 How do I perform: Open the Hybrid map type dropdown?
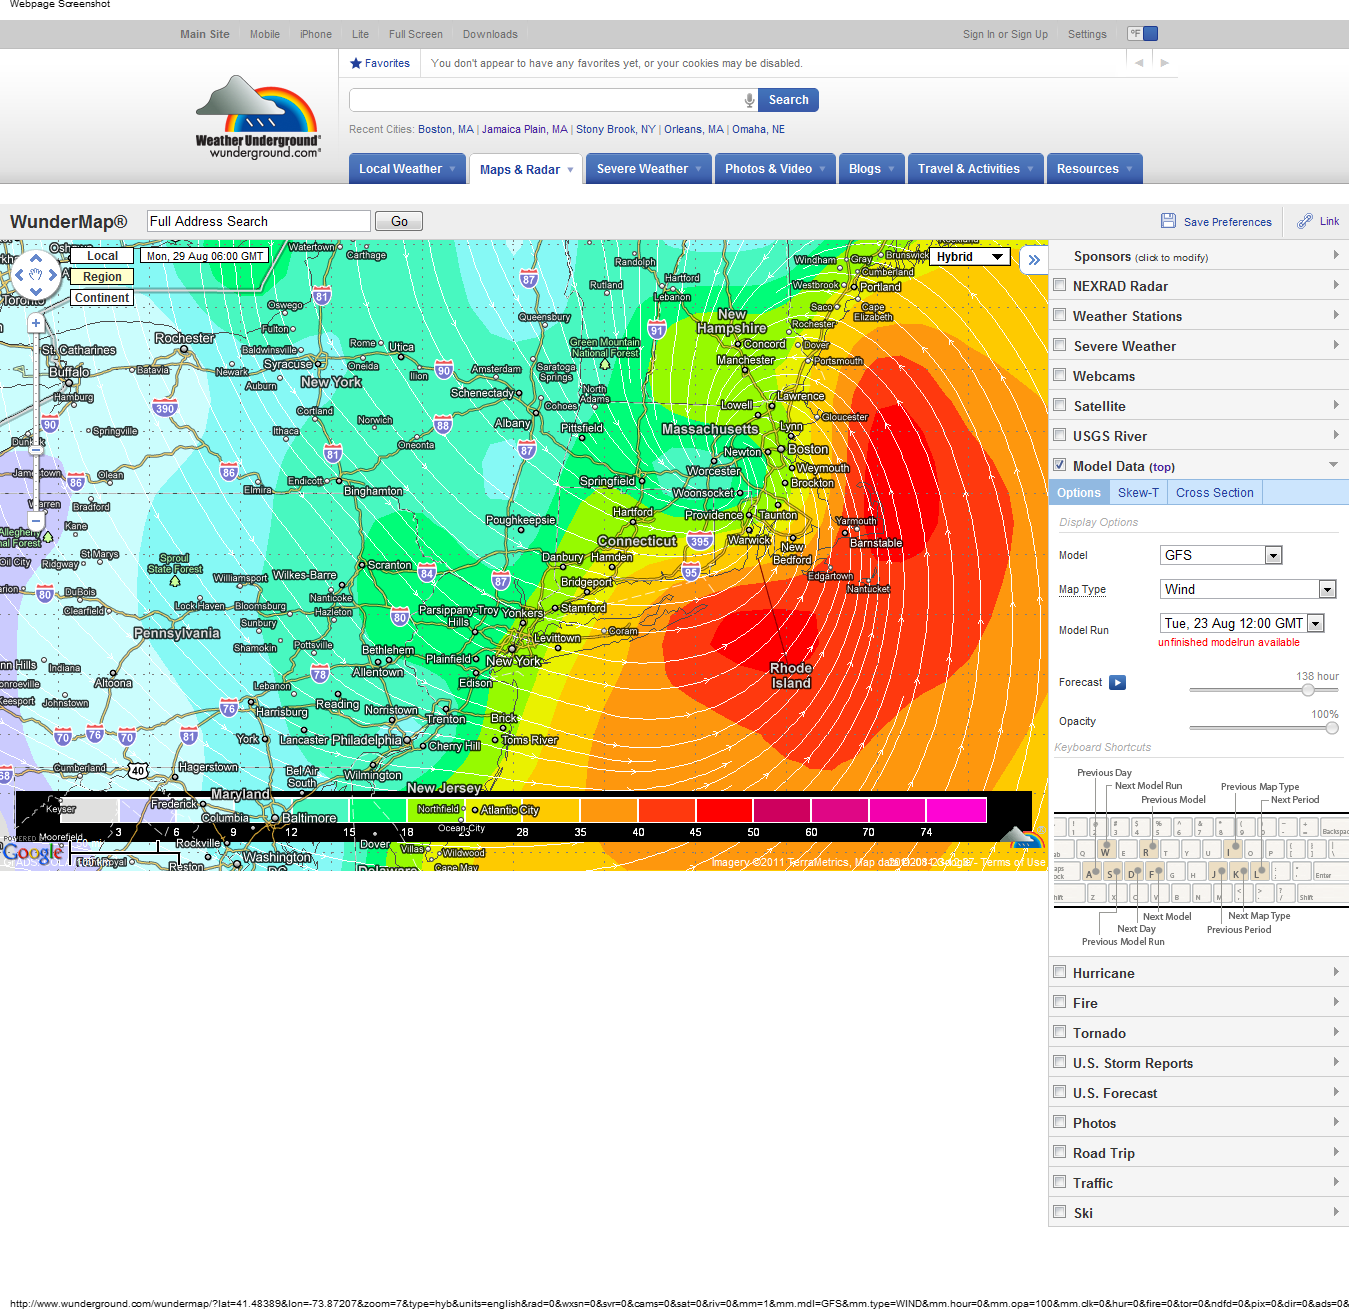(971, 257)
